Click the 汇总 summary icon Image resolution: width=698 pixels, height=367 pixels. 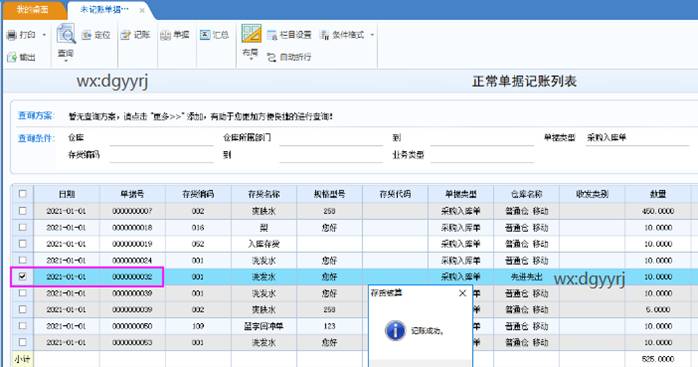tap(205, 35)
